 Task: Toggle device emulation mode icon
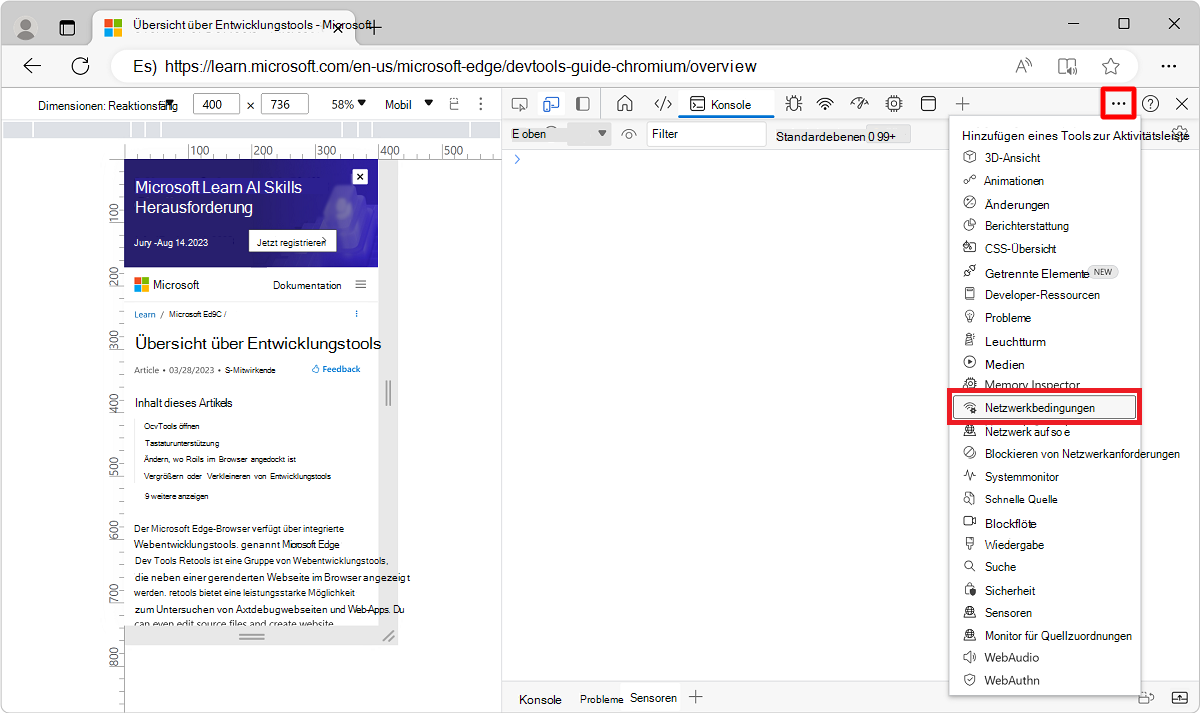551,103
